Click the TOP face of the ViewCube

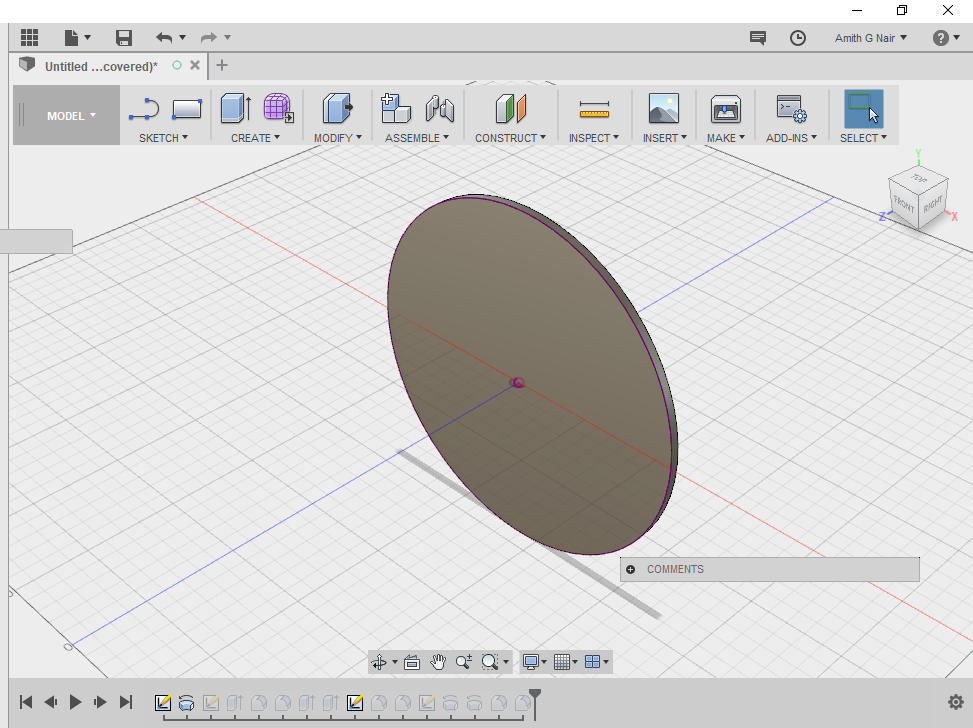[919, 179]
